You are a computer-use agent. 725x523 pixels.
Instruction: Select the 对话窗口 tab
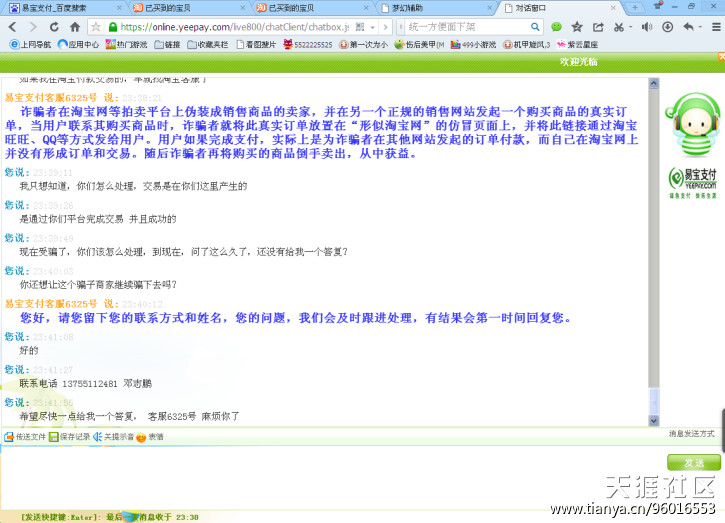pos(557,8)
